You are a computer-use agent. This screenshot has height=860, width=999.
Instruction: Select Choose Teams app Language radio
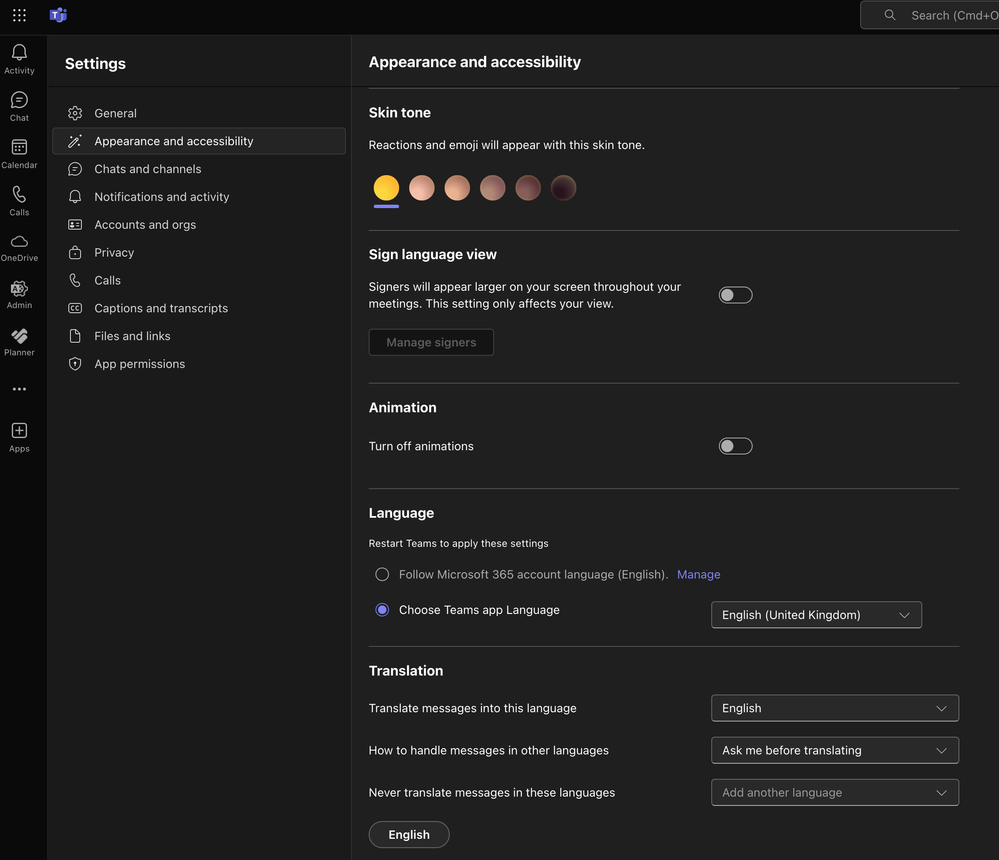coord(382,610)
